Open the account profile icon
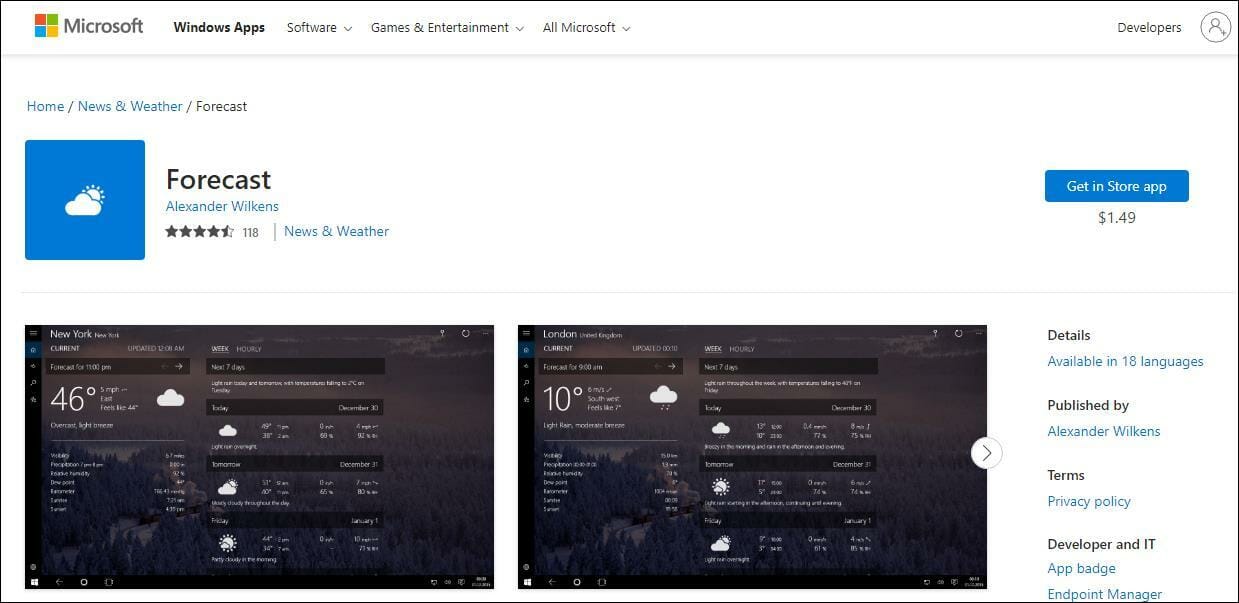This screenshot has height=603, width=1239. [1215, 26]
